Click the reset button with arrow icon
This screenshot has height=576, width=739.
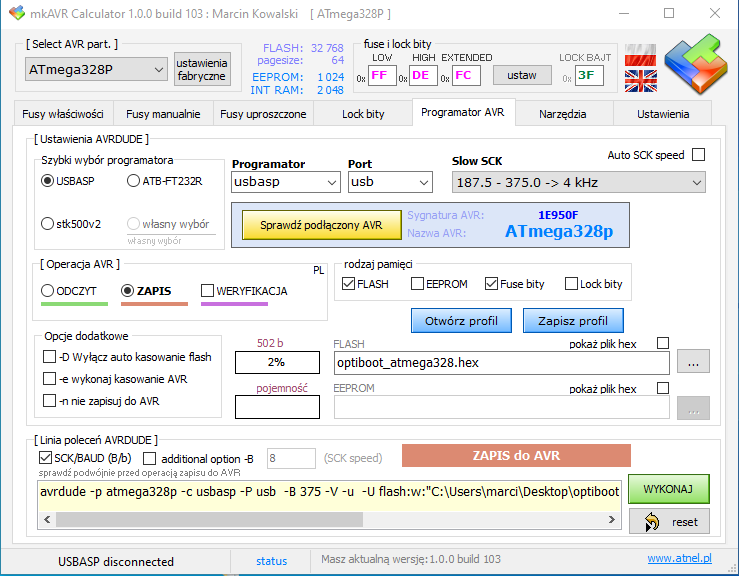click(x=669, y=521)
